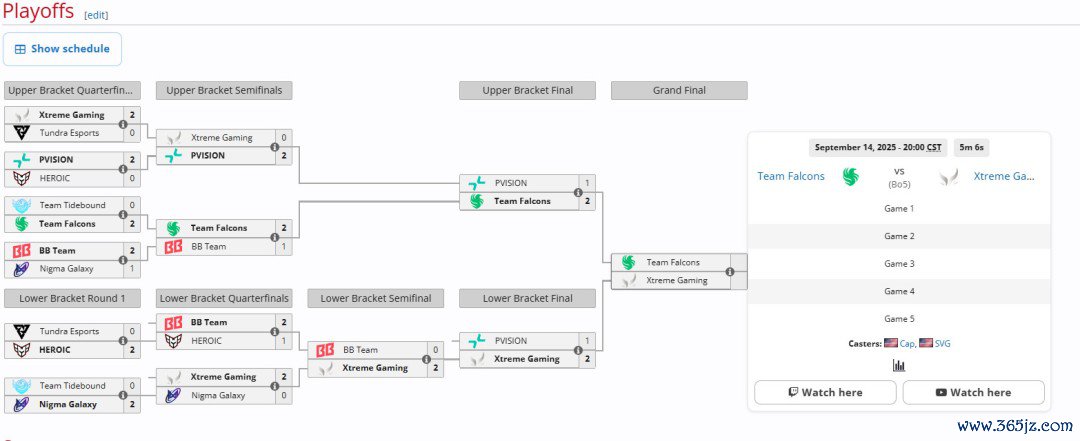This screenshot has height=441, width=1080.
Task: Open info icon for Team Tidebound vs Nigma Galaxy match
Action: point(123,396)
